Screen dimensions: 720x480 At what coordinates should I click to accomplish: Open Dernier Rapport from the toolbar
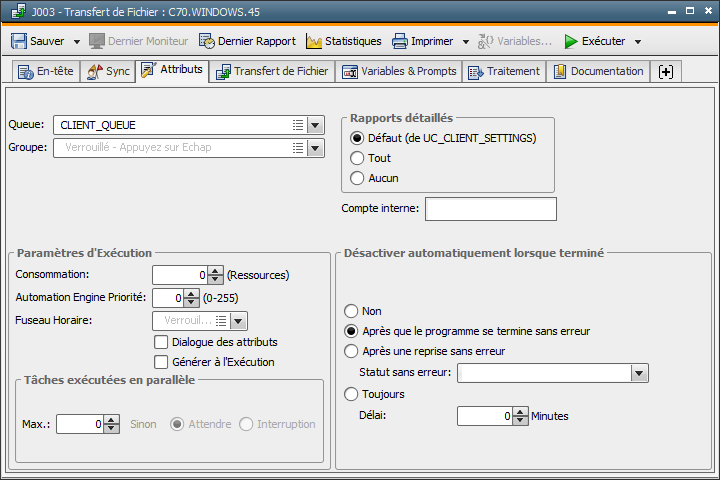click(x=247, y=41)
